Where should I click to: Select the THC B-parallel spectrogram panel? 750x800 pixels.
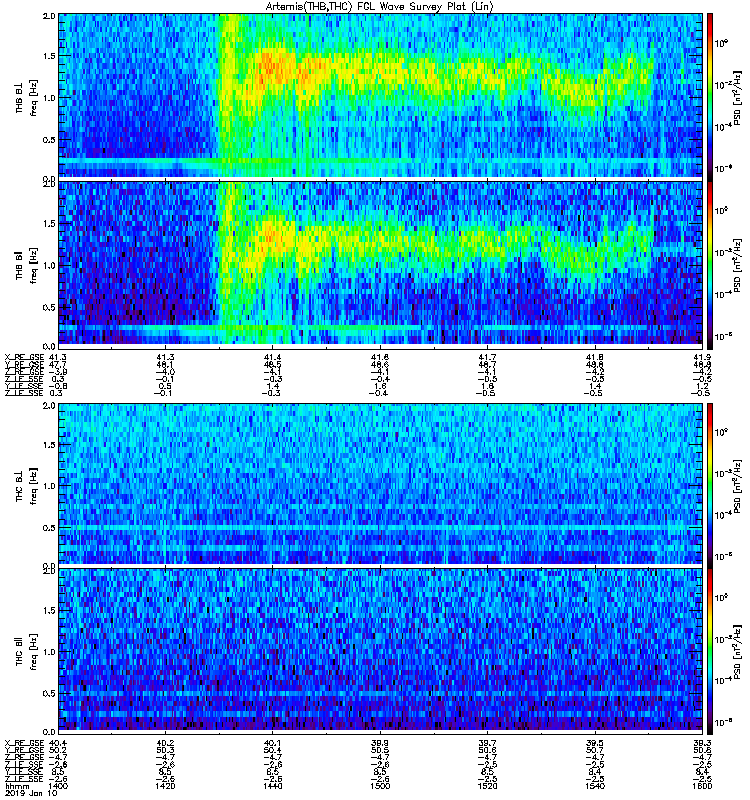click(x=381, y=650)
